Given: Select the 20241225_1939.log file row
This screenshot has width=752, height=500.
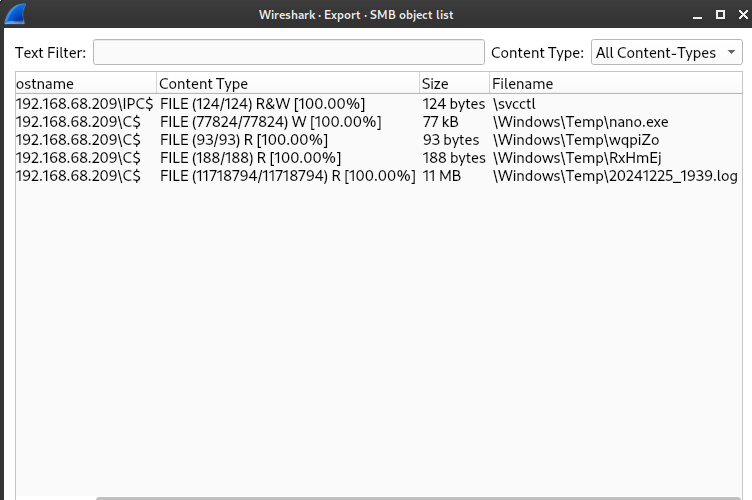Looking at the screenshot, I should click(x=614, y=176).
